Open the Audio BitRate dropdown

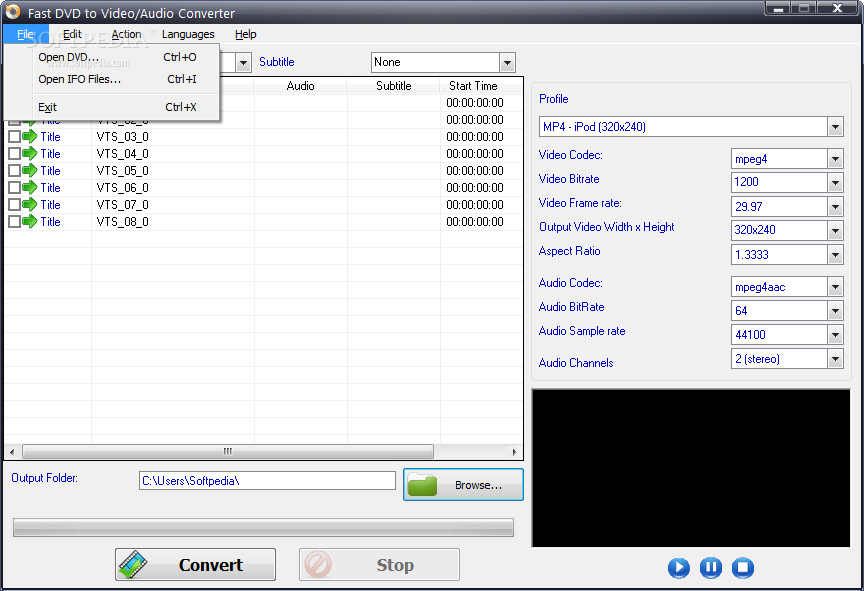click(835, 311)
